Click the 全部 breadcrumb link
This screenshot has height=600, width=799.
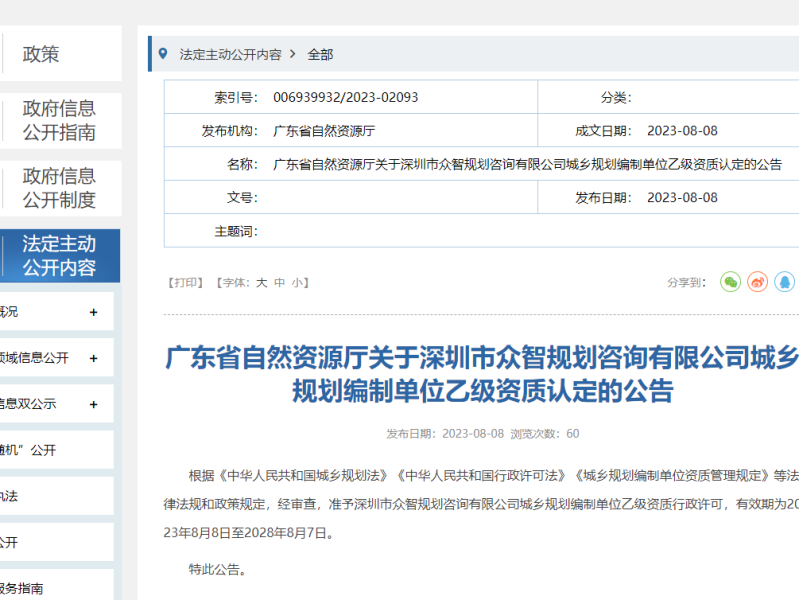(320, 55)
